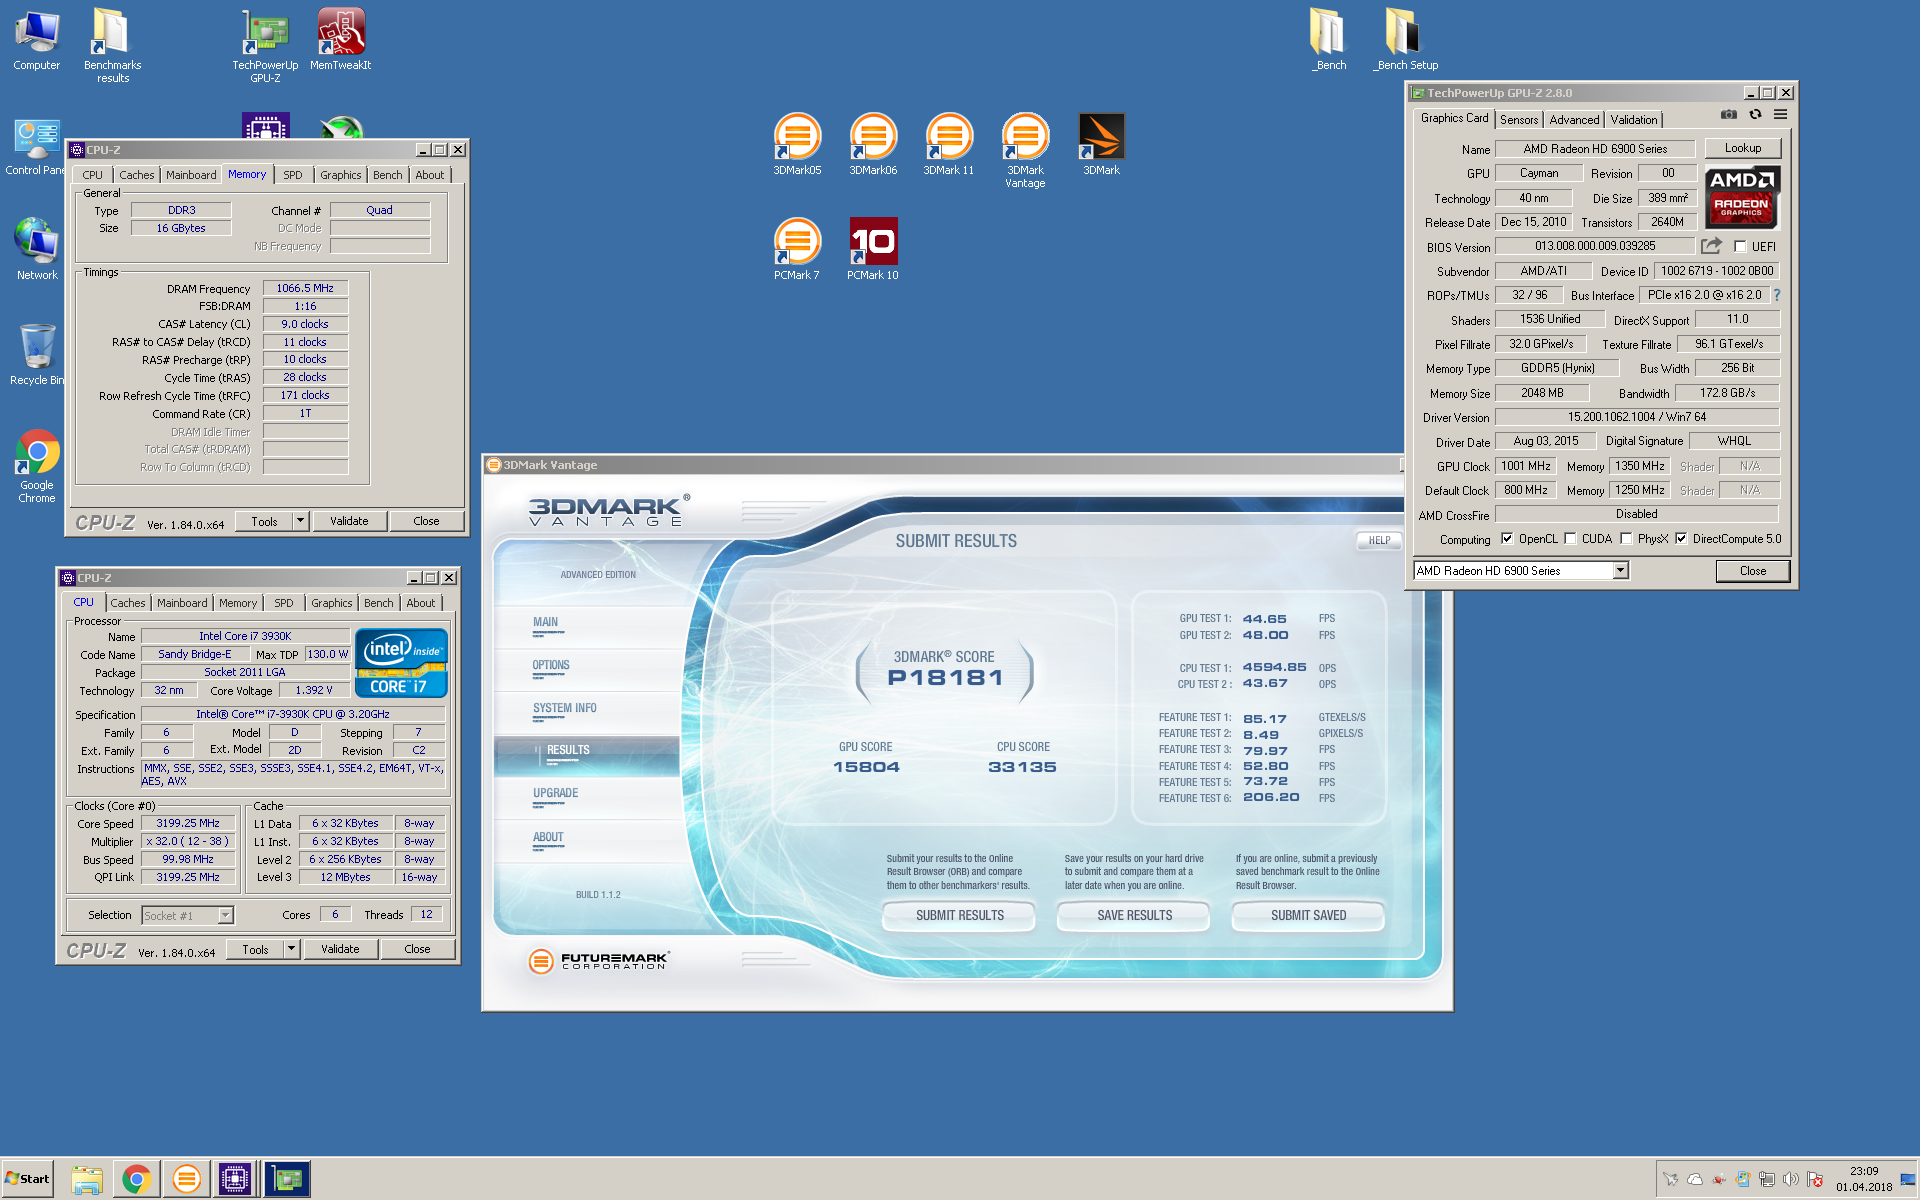Open the SPD tab in the CPU-Z Memory window
Viewport: 1920px width, 1200px height.
click(293, 175)
